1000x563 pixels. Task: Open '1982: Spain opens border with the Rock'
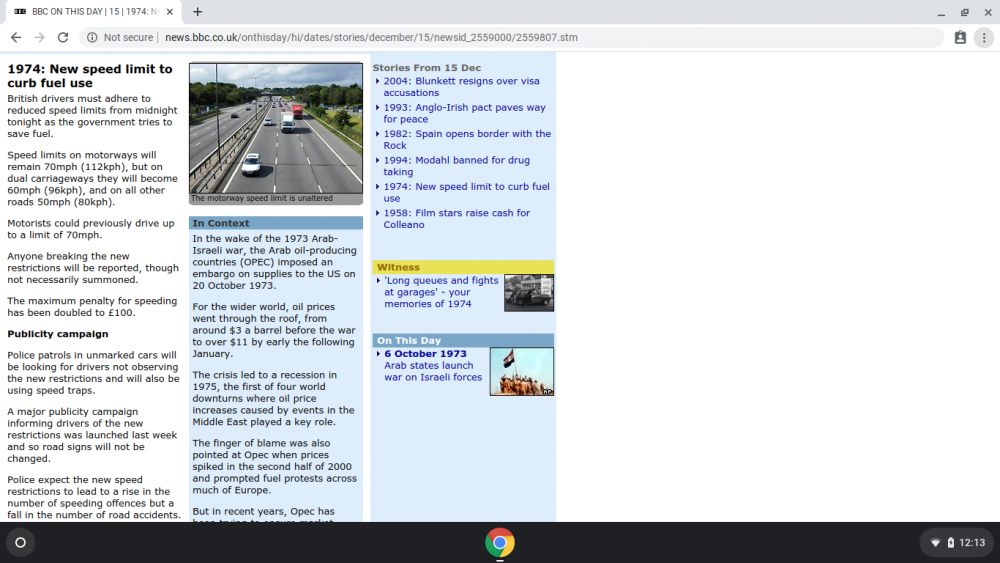tap(467, 140)
